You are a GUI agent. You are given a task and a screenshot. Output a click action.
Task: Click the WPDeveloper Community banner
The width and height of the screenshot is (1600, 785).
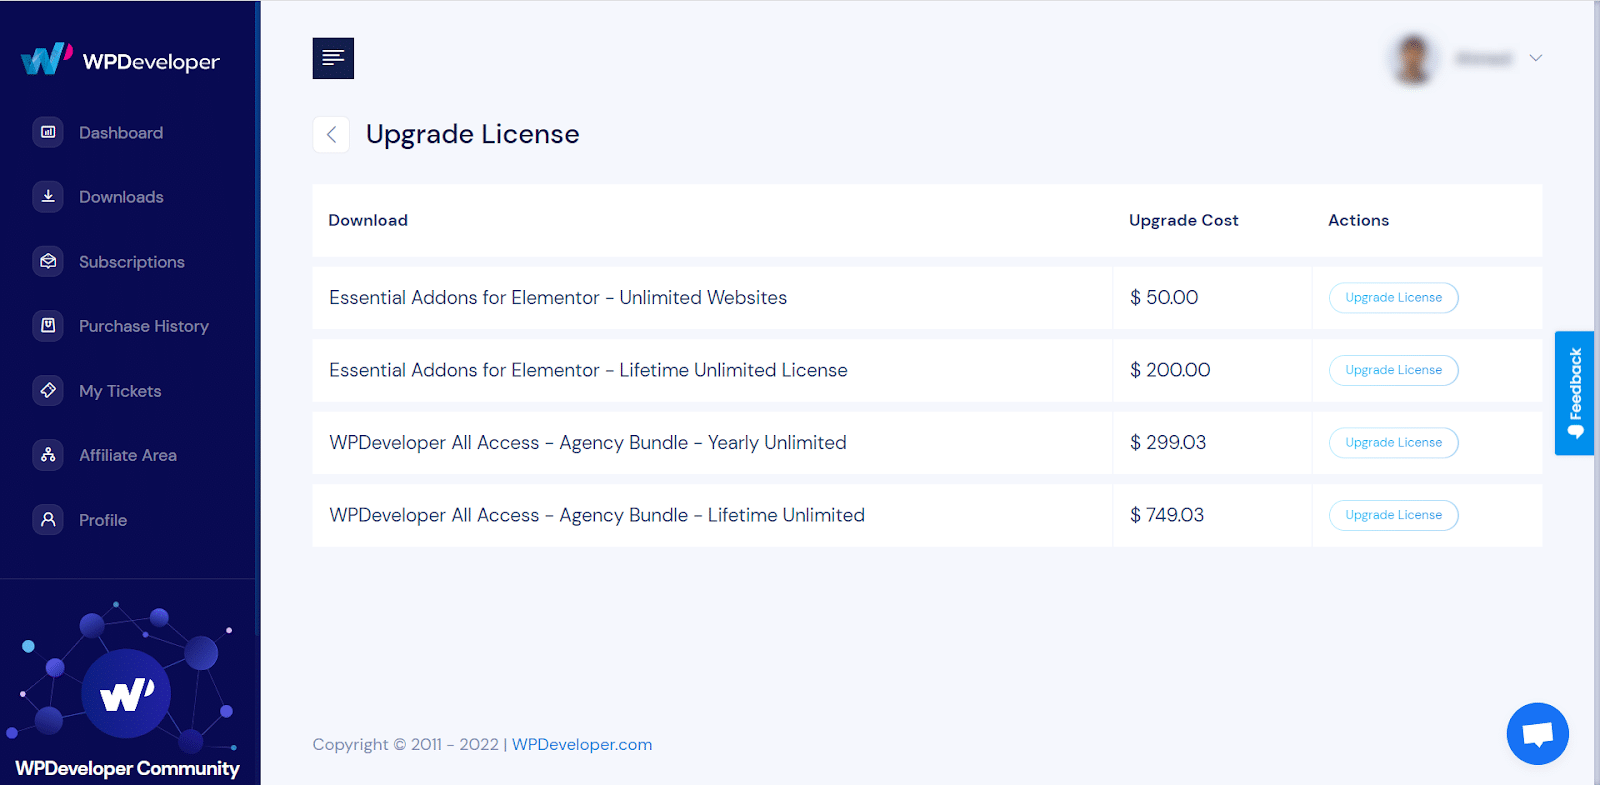(128, 690)
